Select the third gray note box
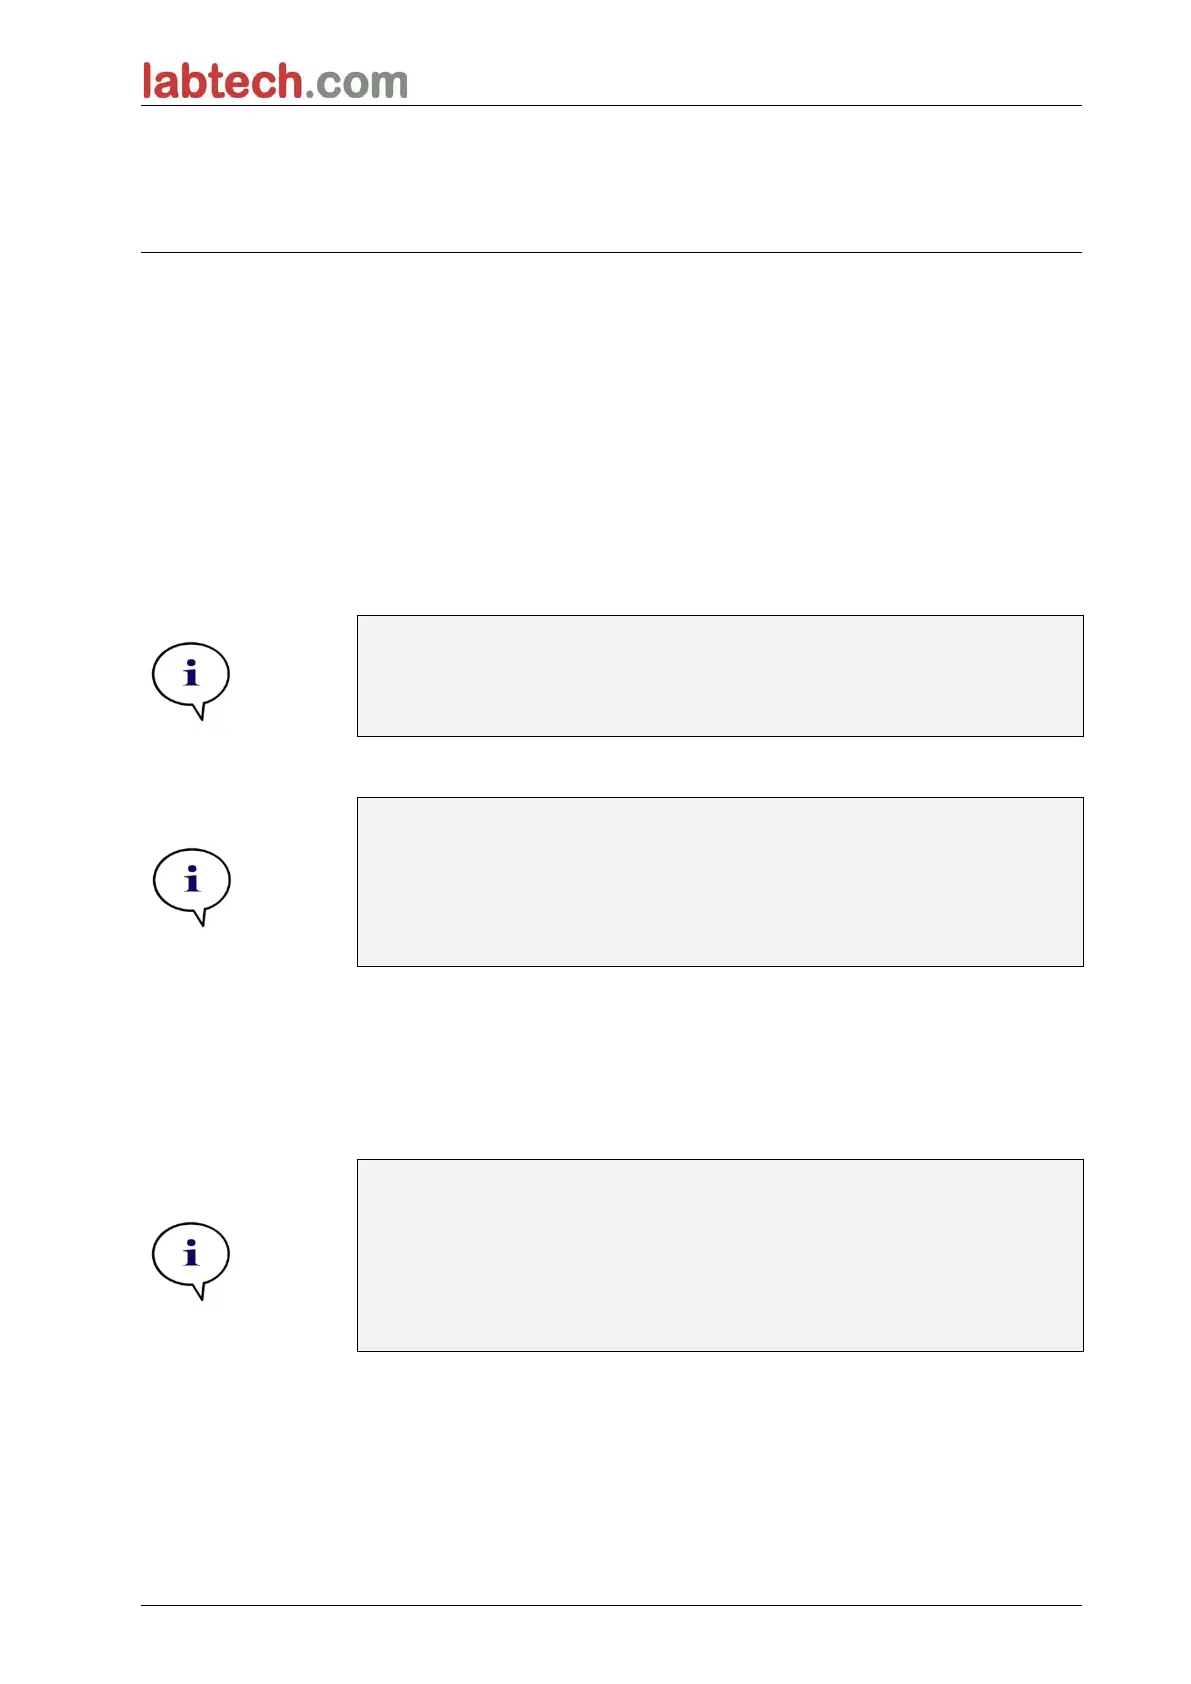Viewport: 1191px width, 1684px height. pyautogui.click(x=720, y=1255)
